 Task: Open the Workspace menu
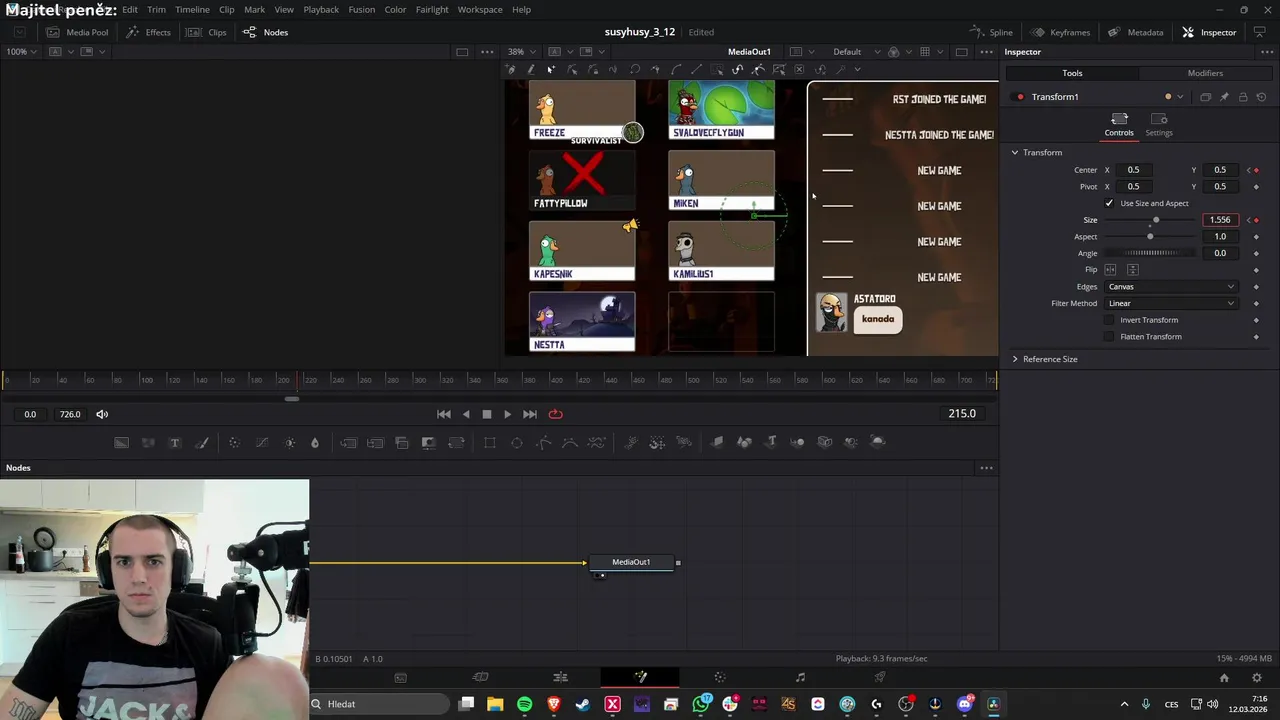point(480,9)
